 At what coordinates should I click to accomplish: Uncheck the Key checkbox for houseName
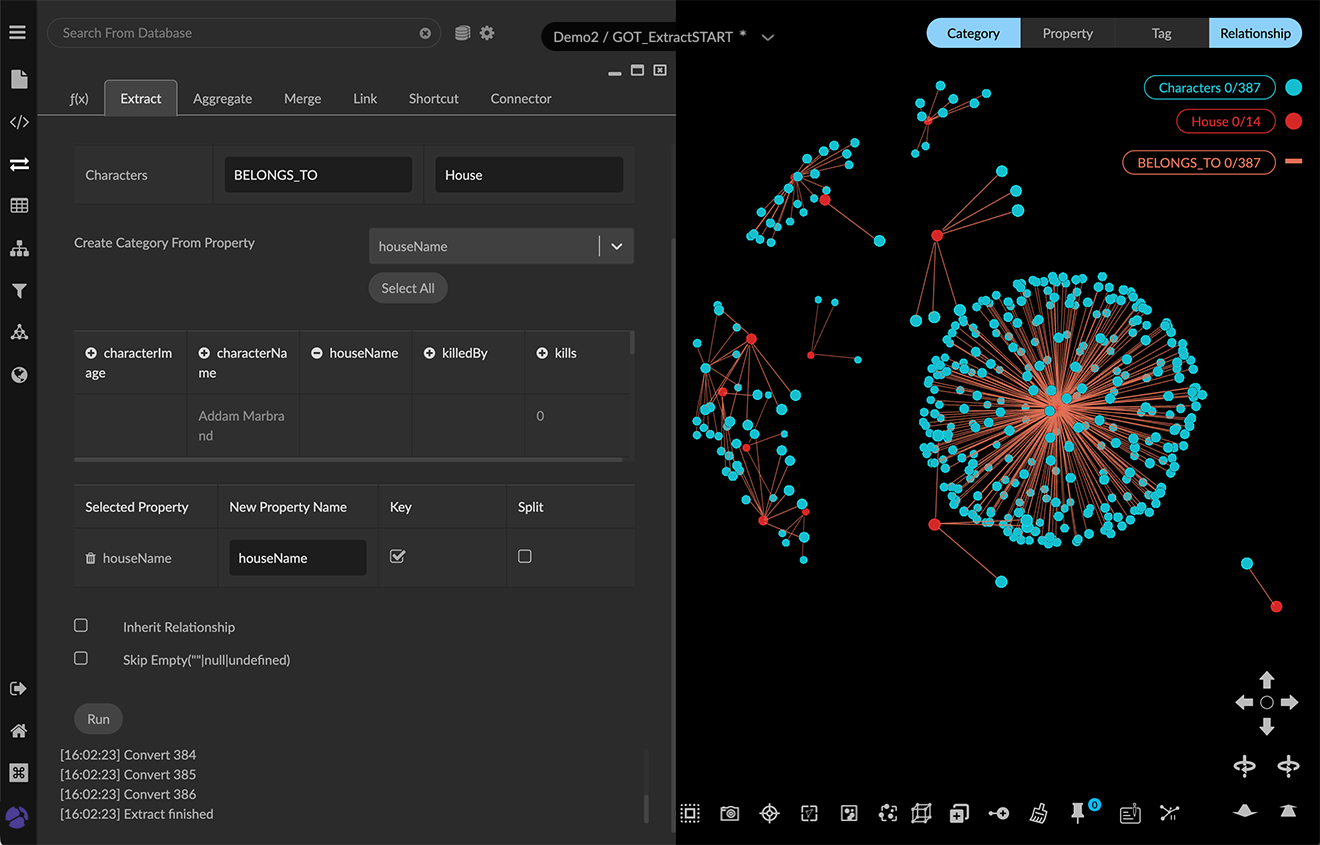(x=397, y=557)
